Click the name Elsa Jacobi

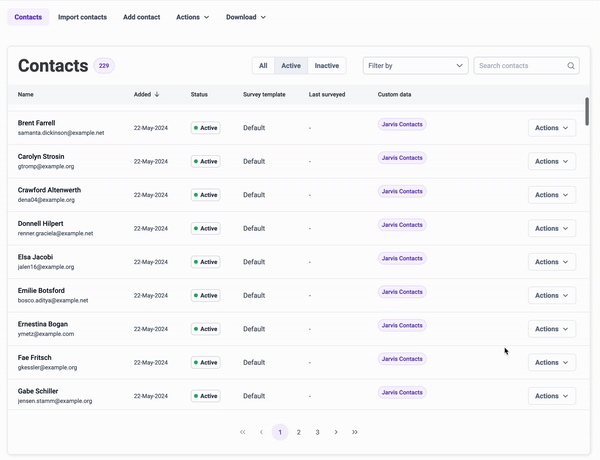(x=35, y=257)
